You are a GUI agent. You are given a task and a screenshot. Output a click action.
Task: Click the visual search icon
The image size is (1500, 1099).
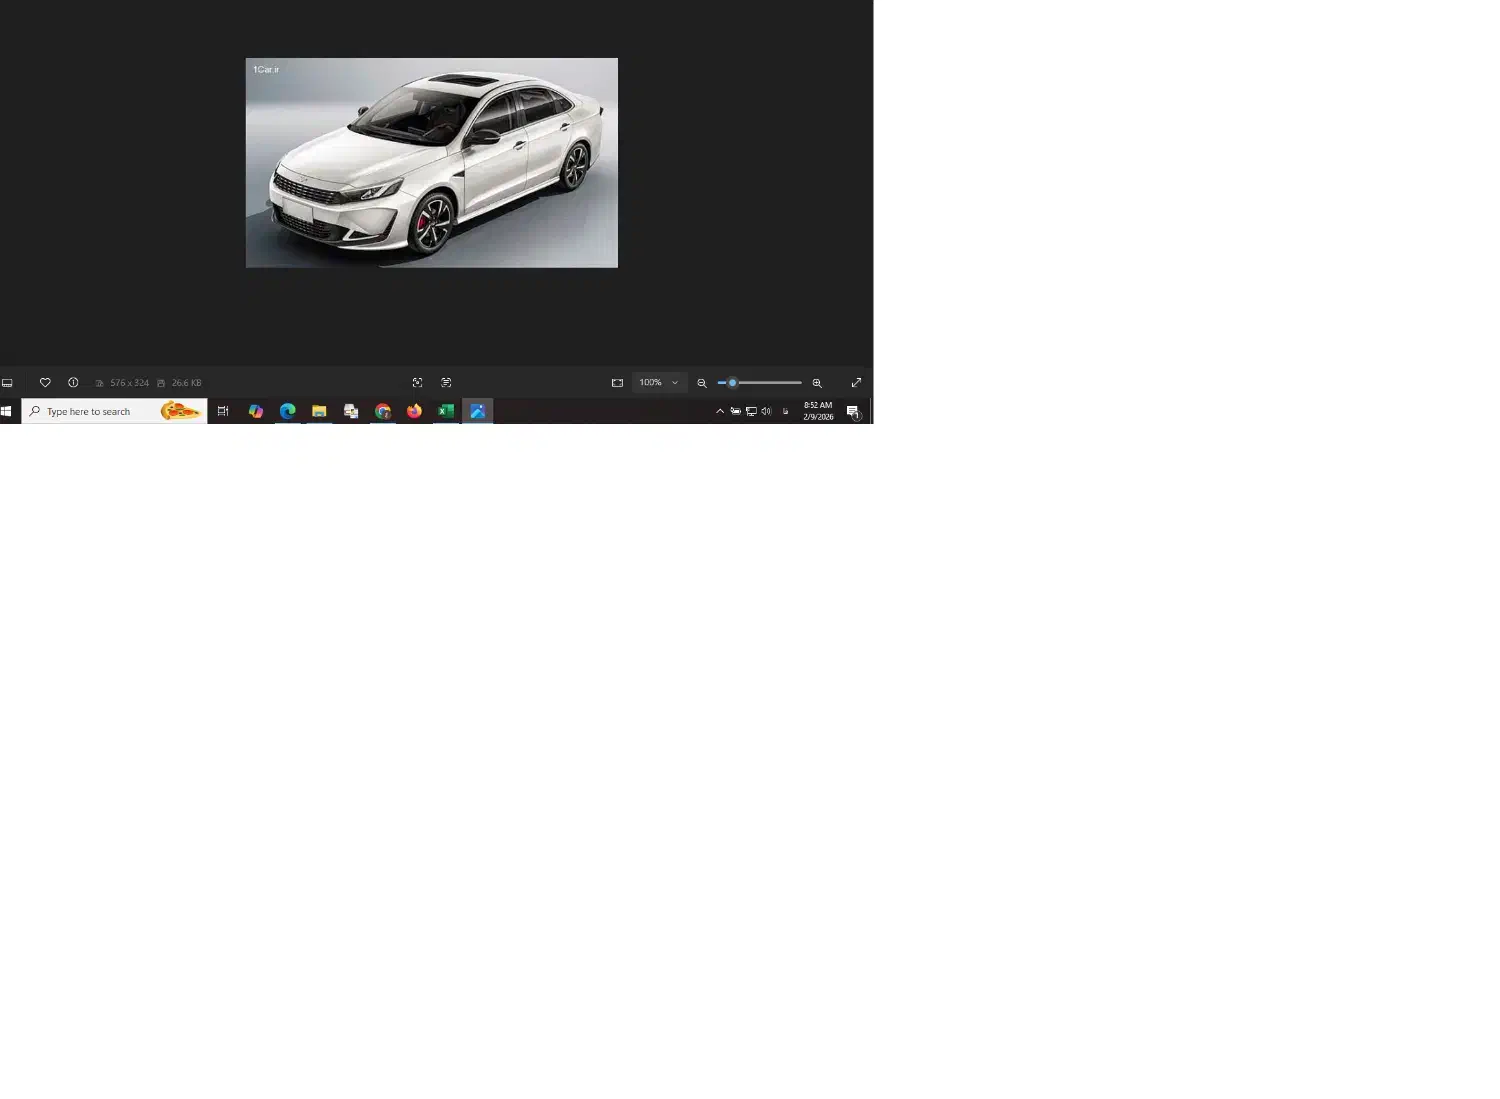point(418,383)
